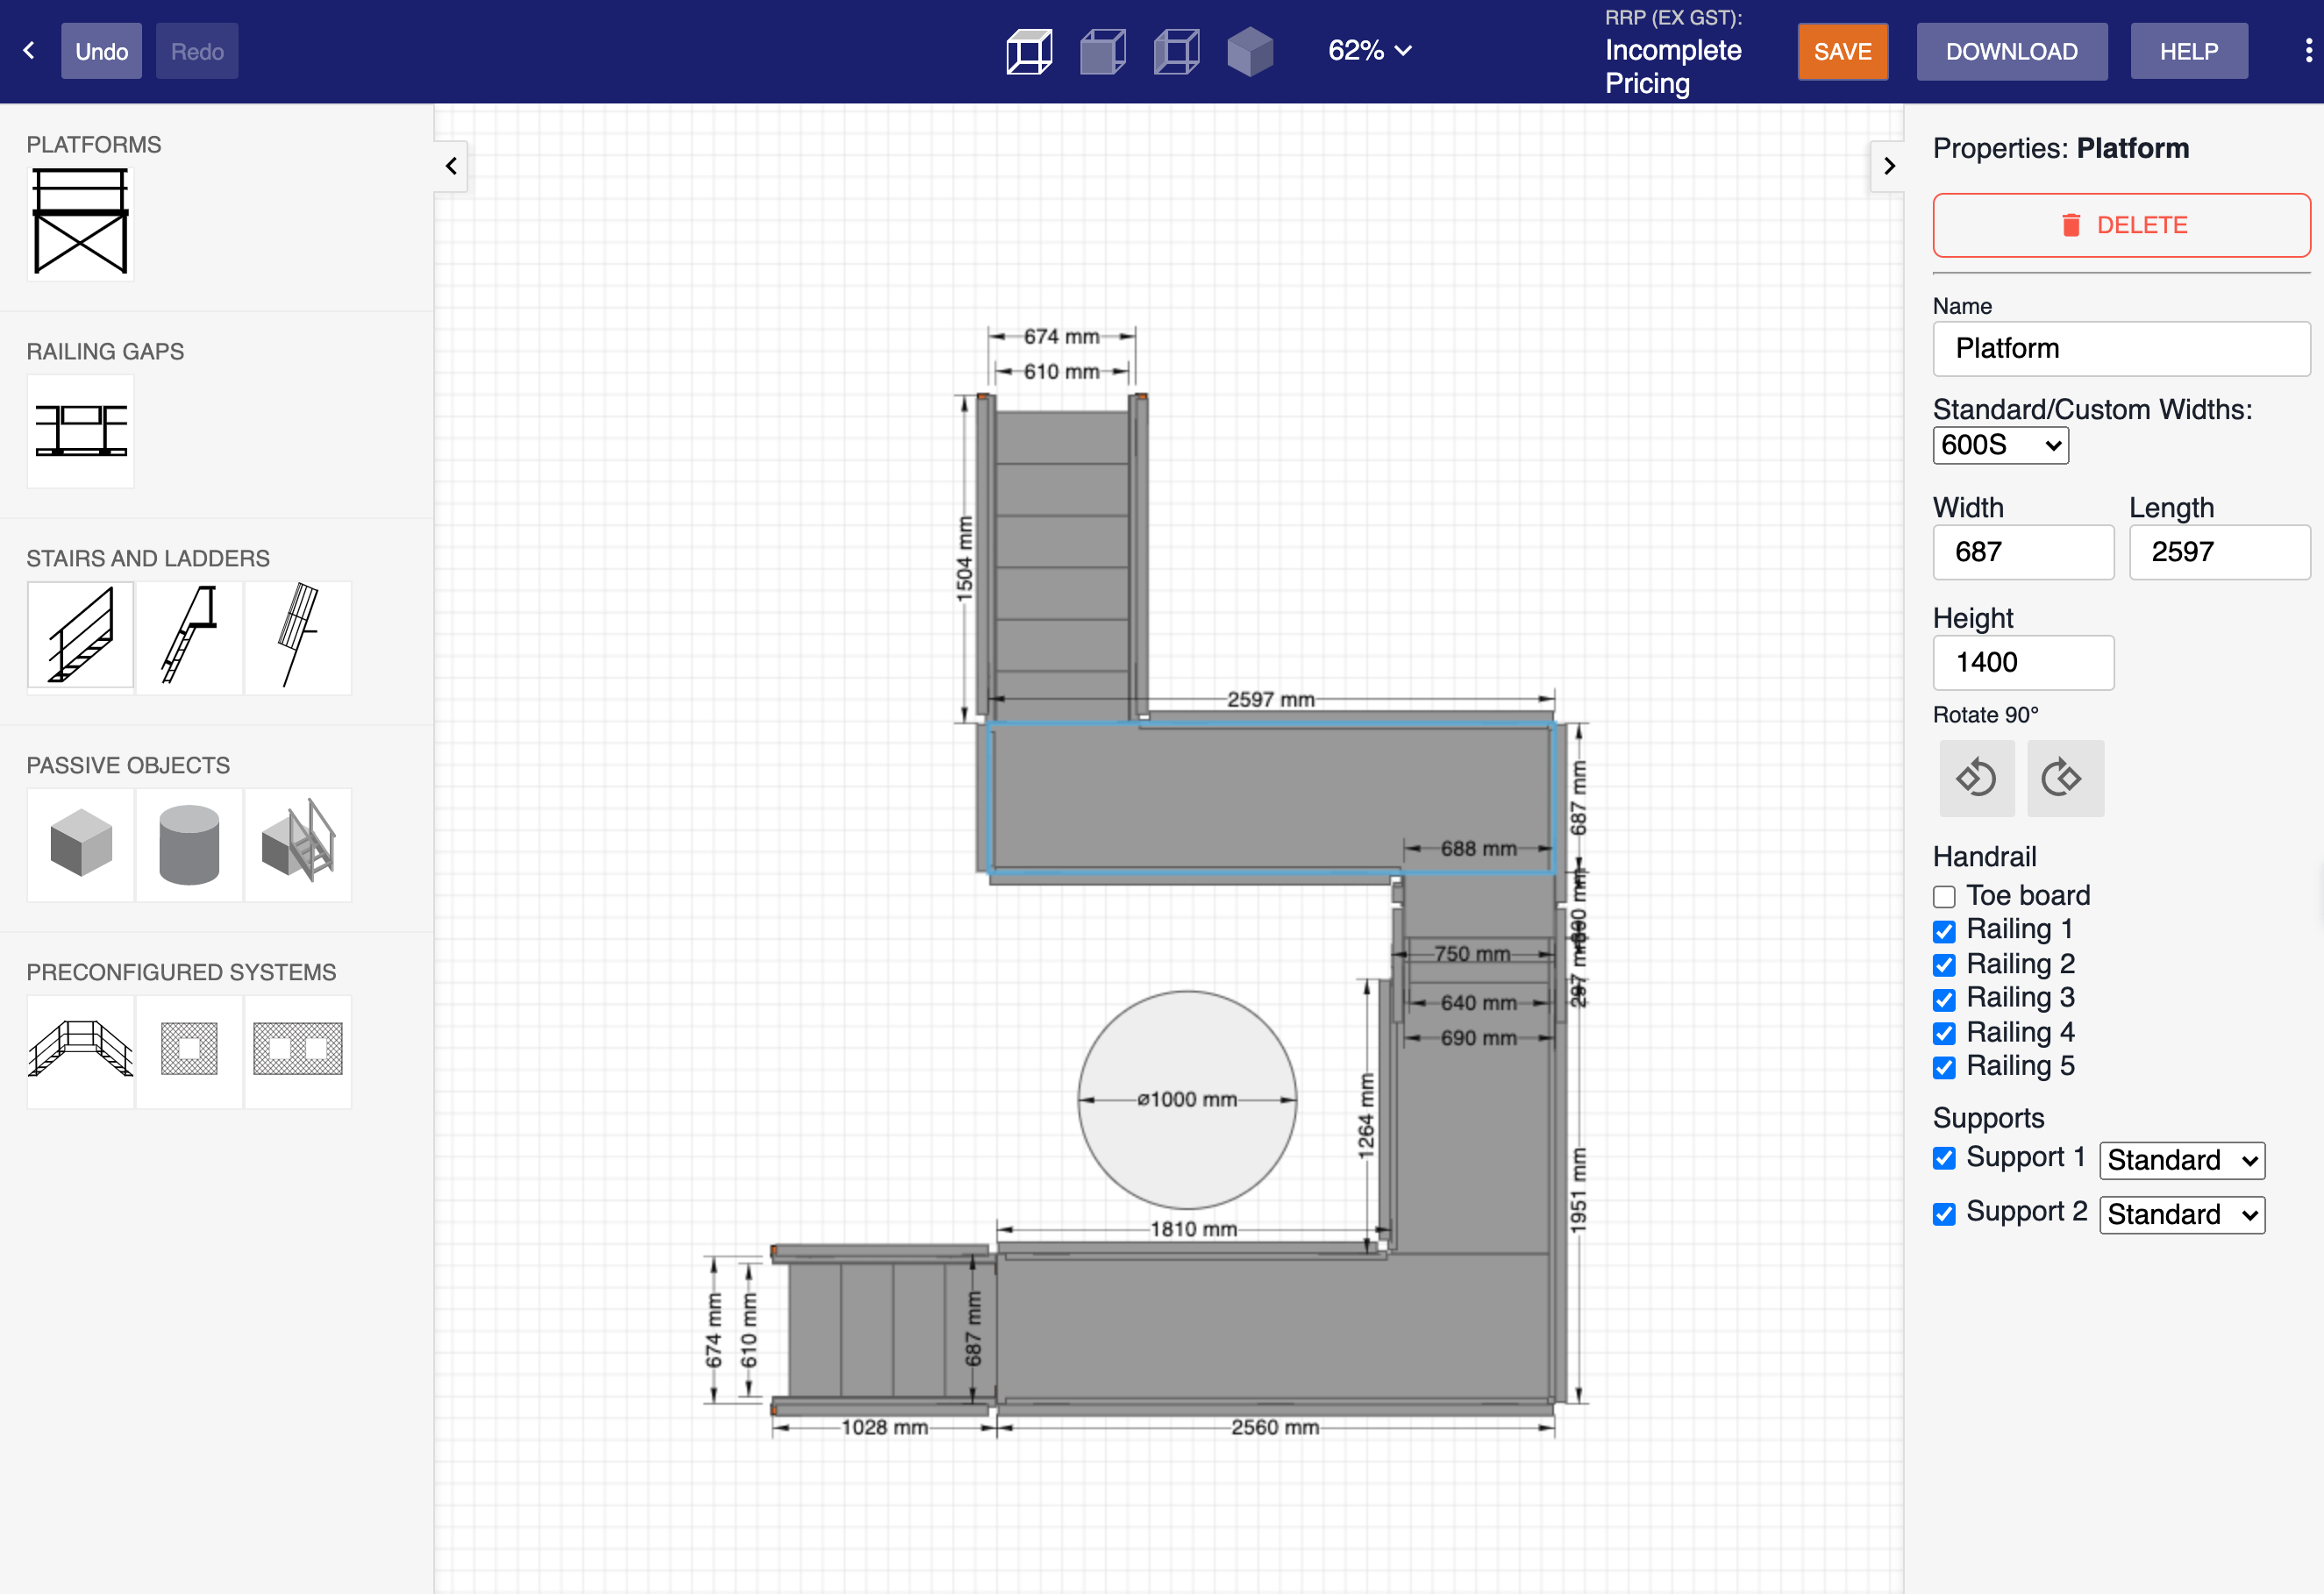Screen dimensions: 2324x1594
Task: Rotate the platform counterclockwise 90 degrees
Action: pos(1977,778)
